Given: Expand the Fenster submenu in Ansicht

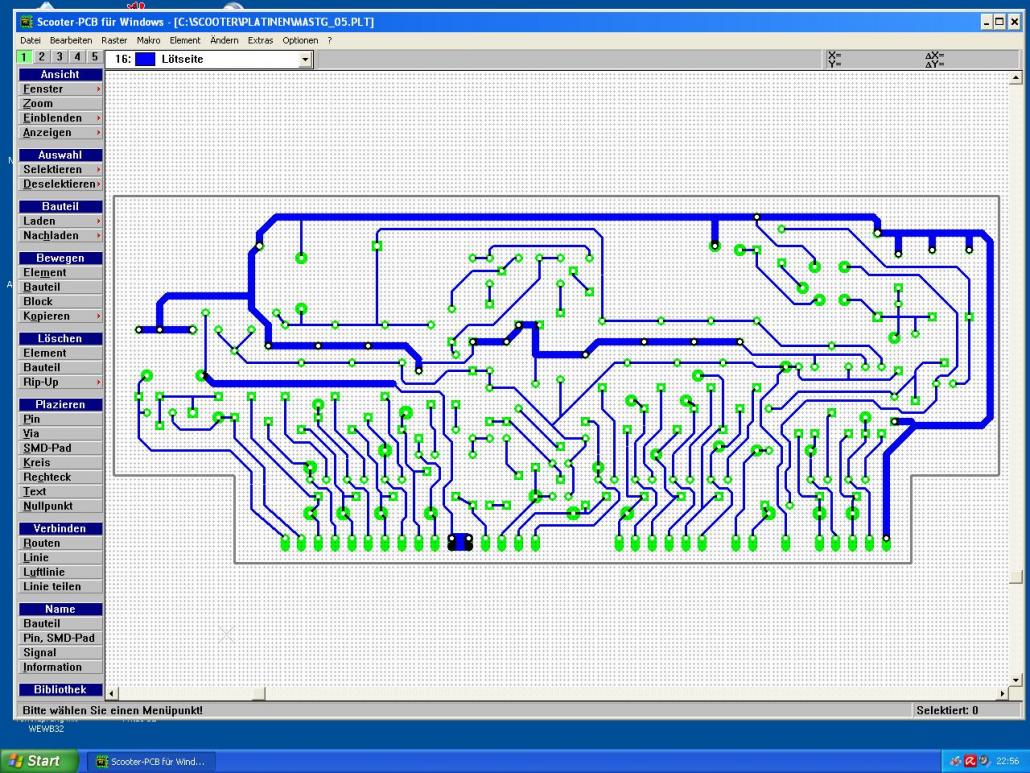Looking at the screenshot, I should (x=60, y=89).
